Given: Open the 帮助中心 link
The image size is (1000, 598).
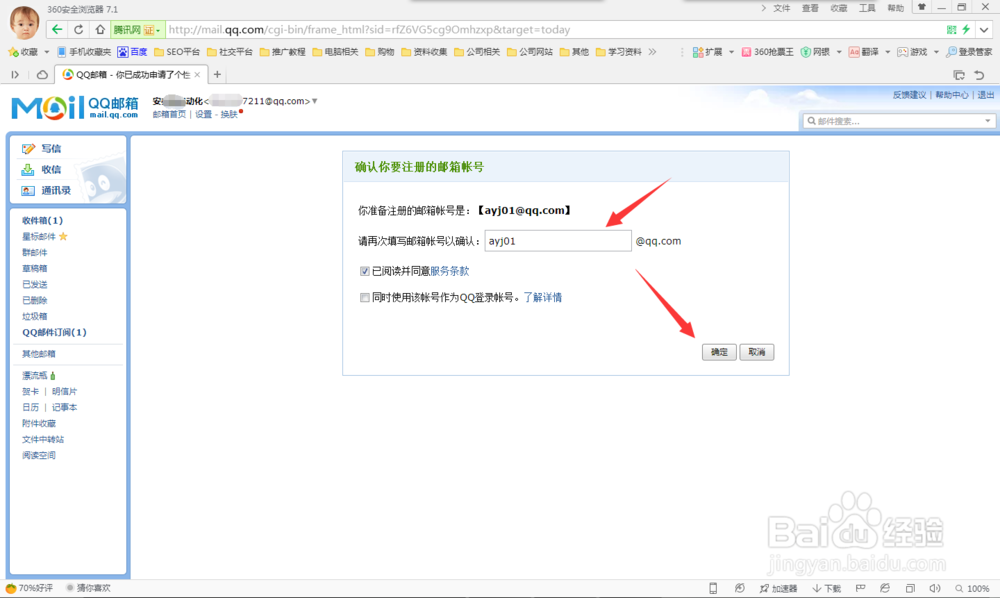Looking at the screenshot, I should coord(952,94).
